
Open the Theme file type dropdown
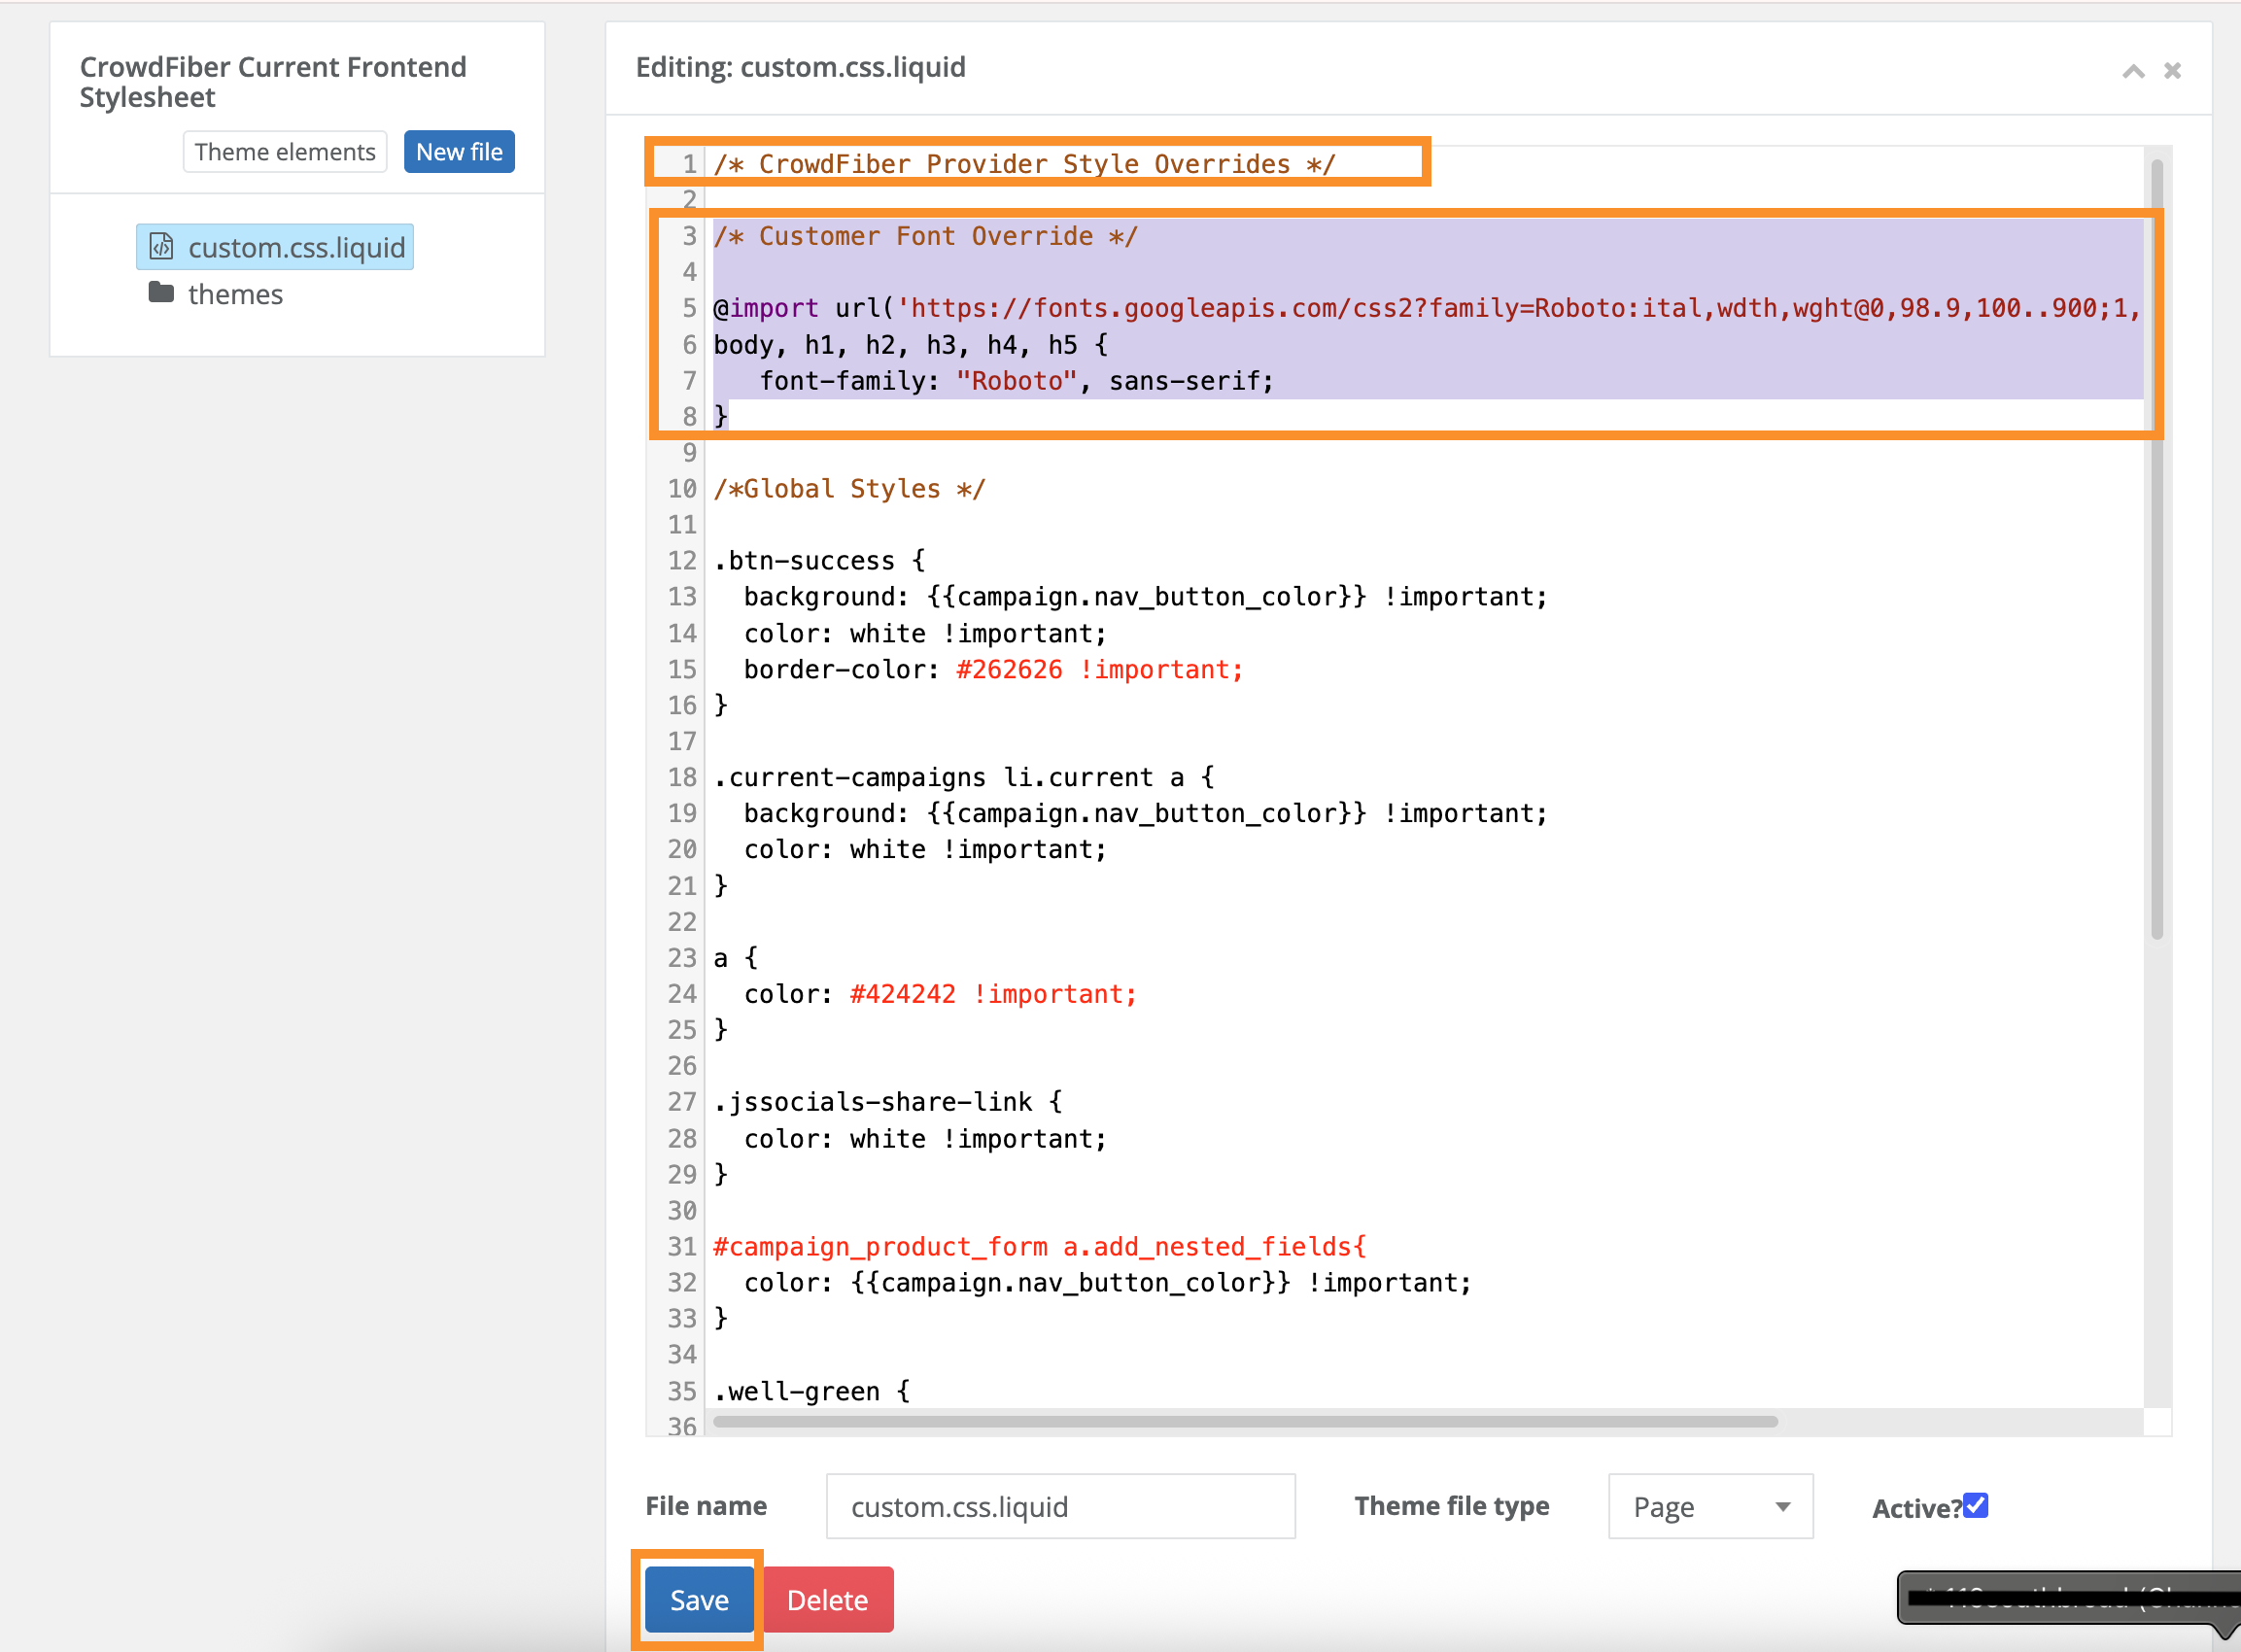point(1709,1506)
